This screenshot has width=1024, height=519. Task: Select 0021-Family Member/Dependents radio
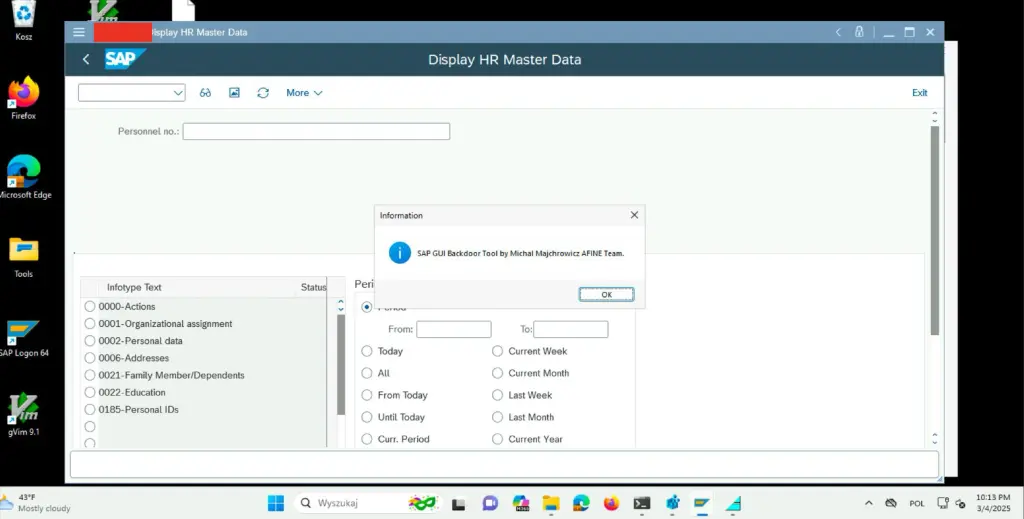90,375
